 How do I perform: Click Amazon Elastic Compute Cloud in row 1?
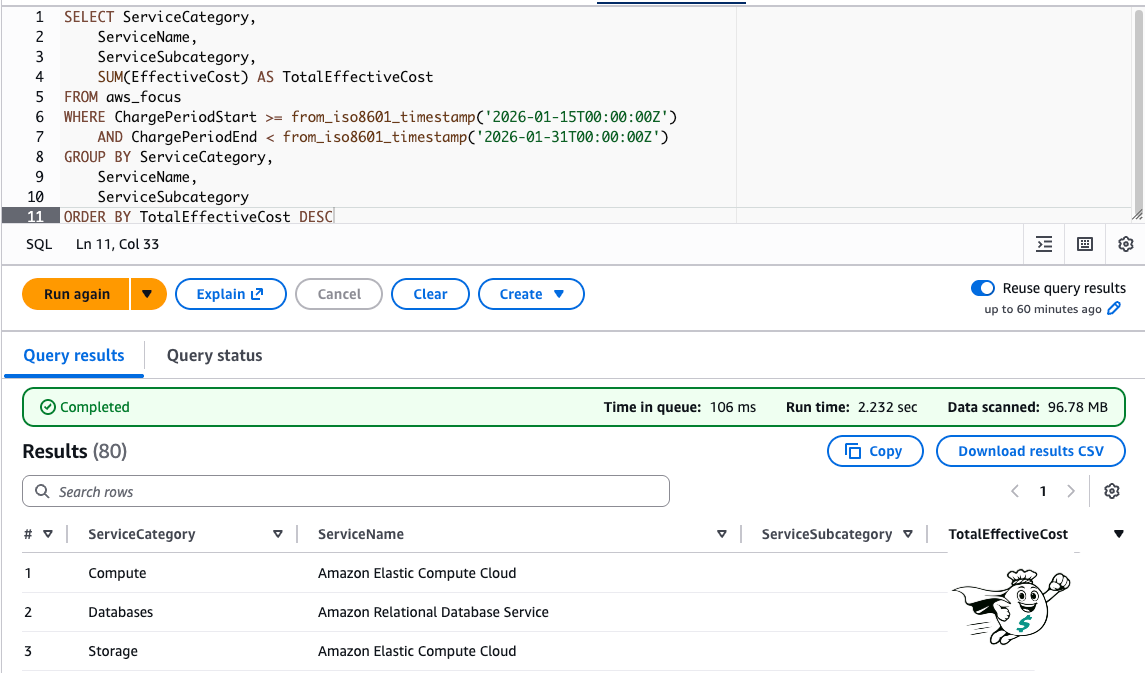click(417, 573)
